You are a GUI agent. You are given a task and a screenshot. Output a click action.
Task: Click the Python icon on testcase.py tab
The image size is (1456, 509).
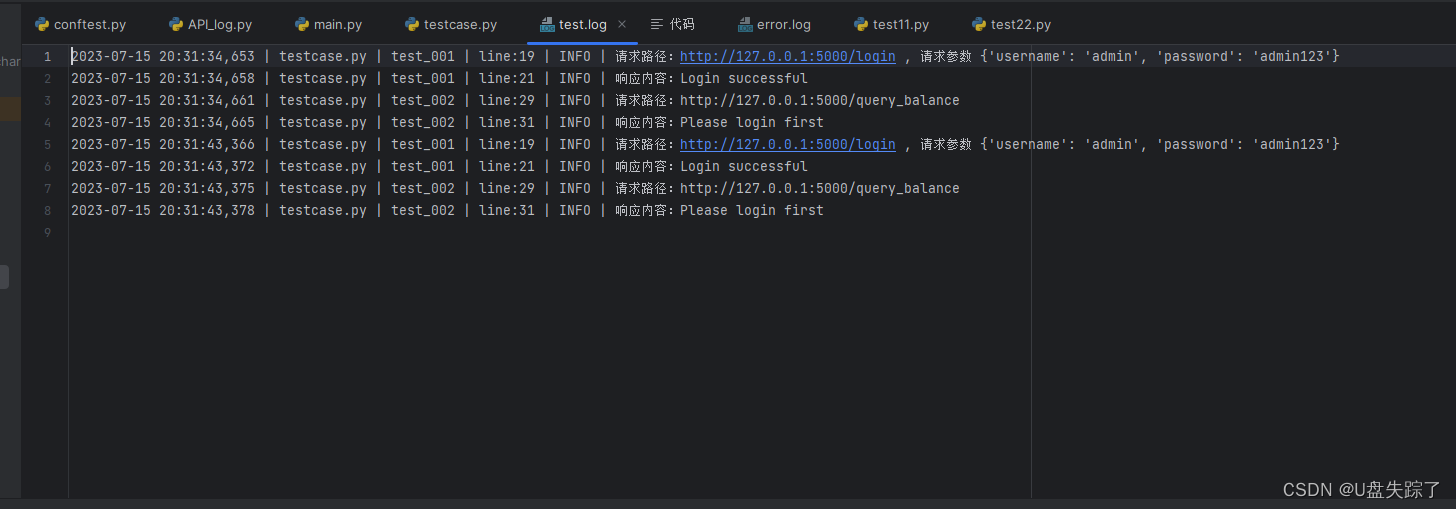pos(412,24)
